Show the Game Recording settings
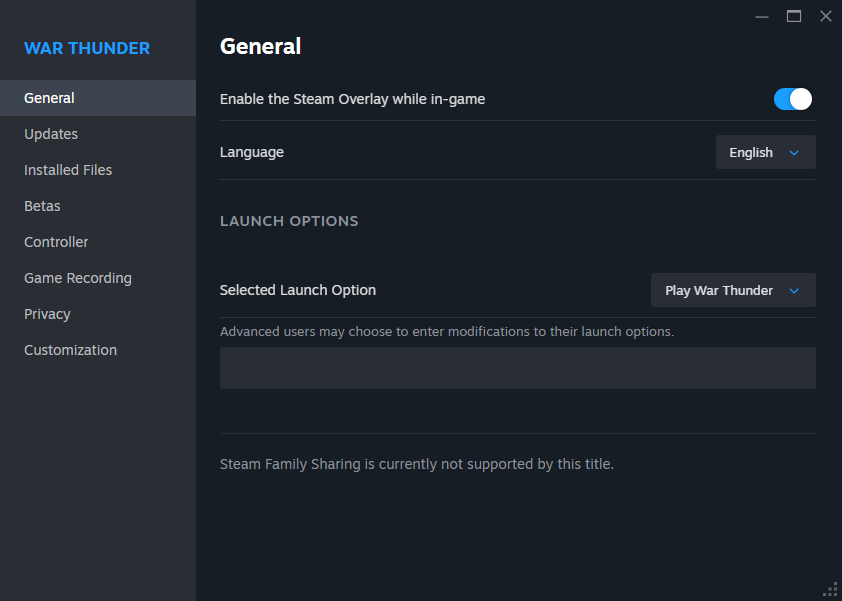 click(78, 278)
